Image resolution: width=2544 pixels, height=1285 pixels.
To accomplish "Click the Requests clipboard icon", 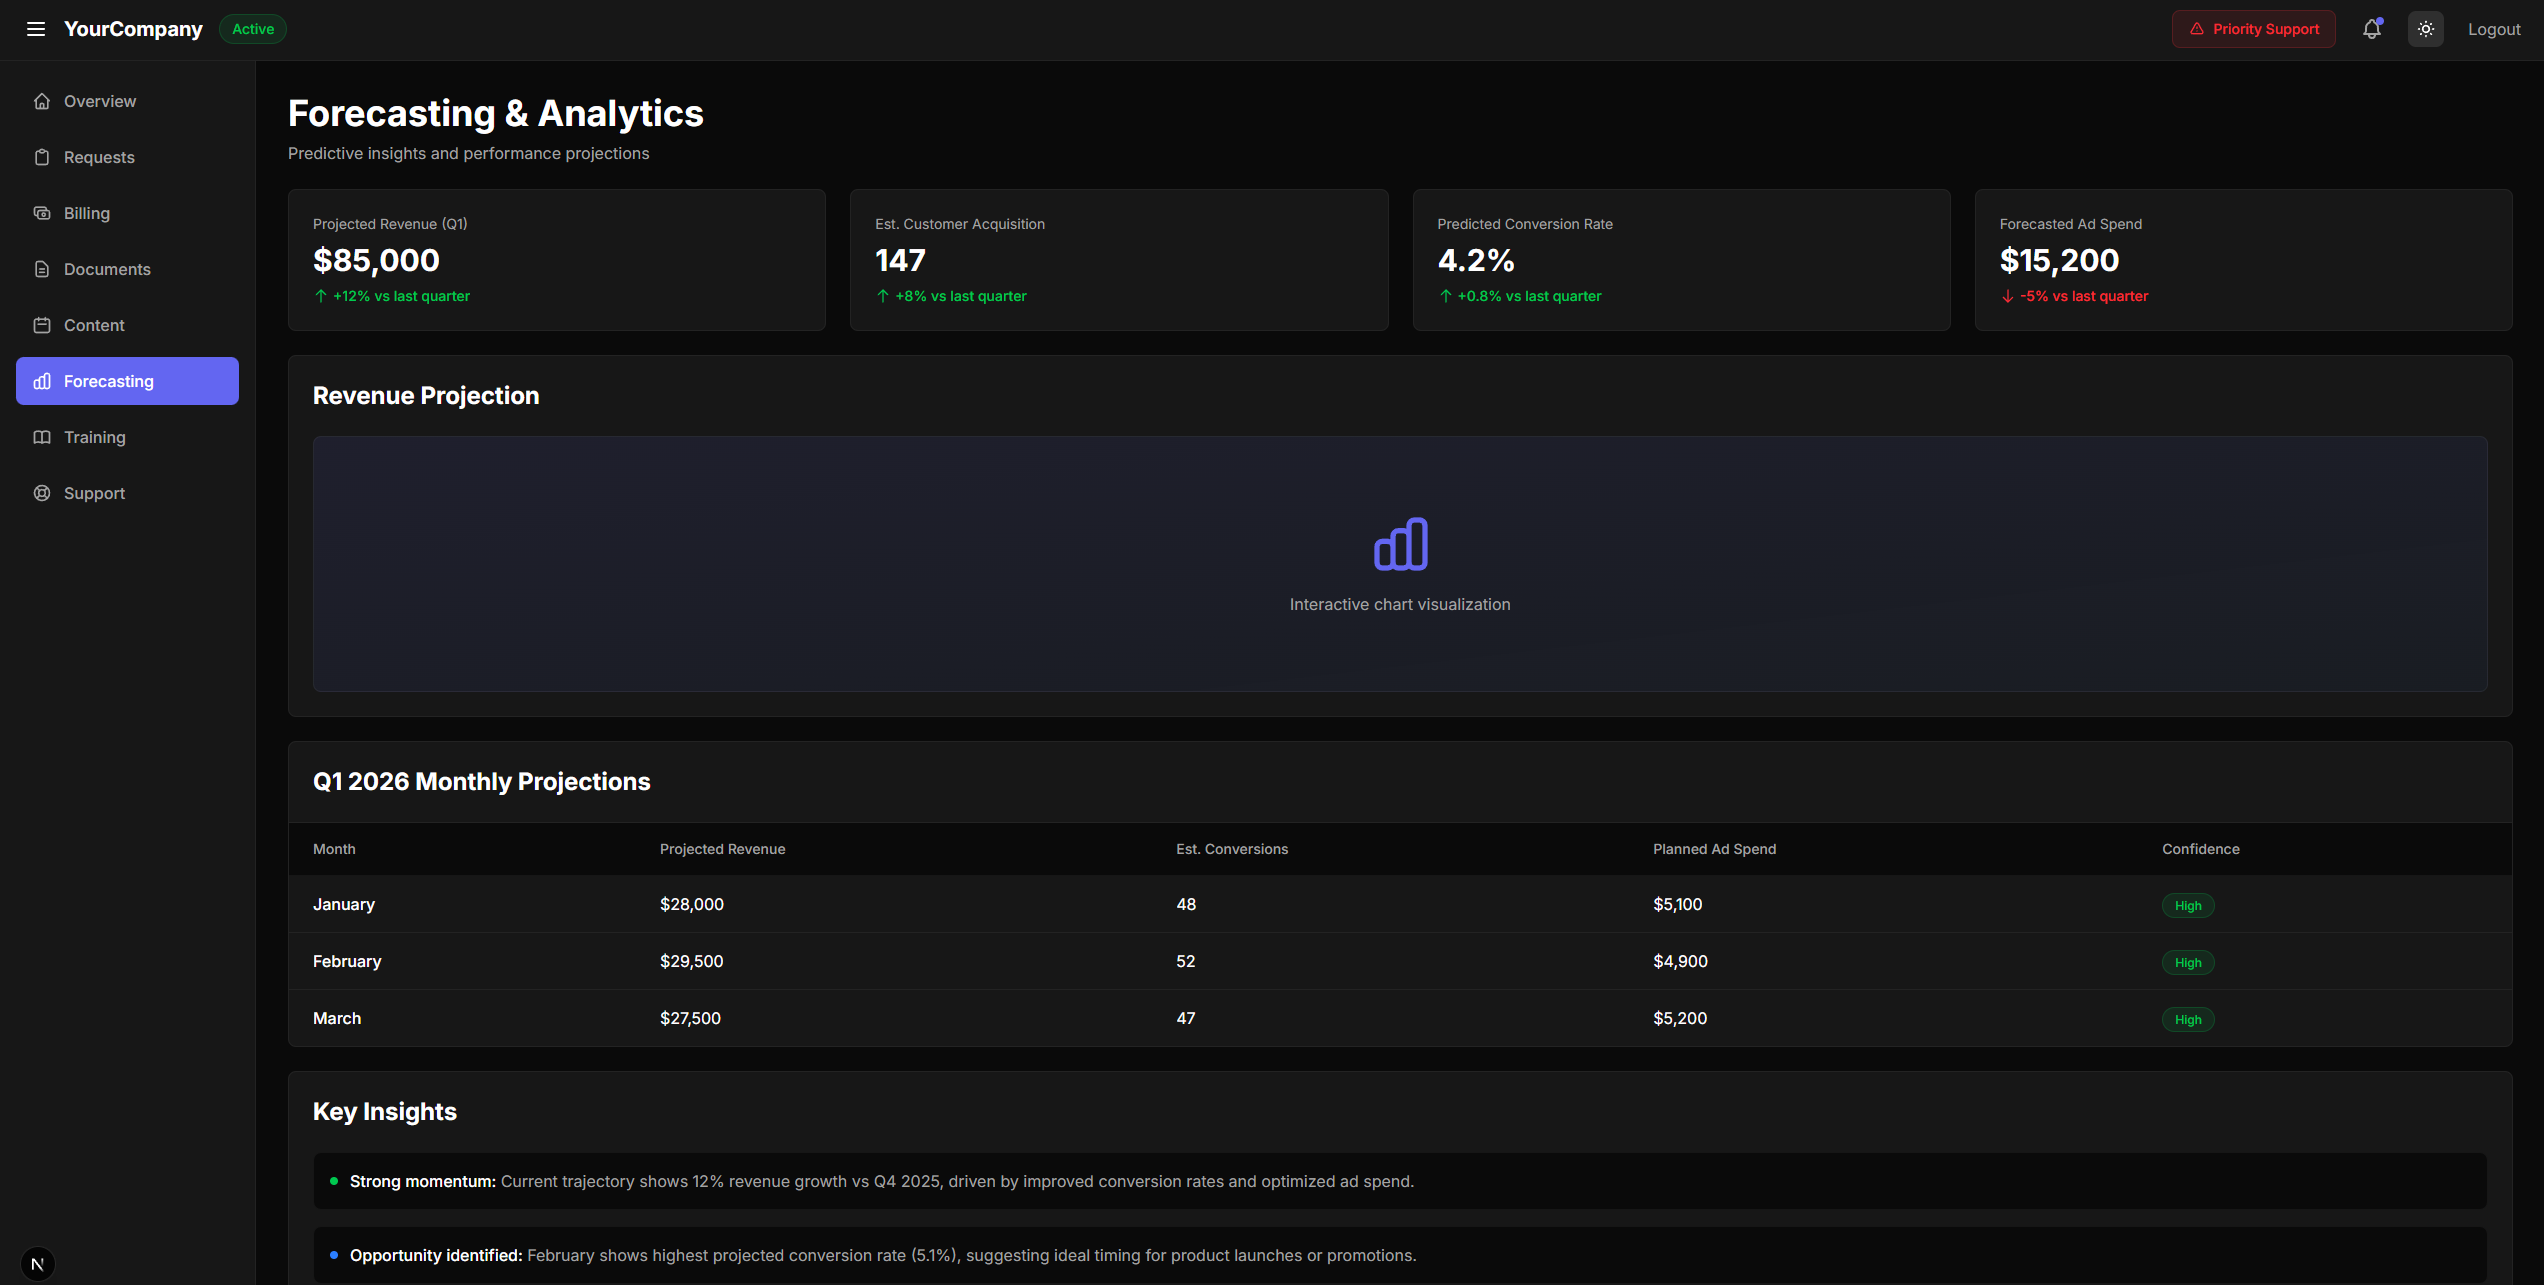I will coord(42,157).
